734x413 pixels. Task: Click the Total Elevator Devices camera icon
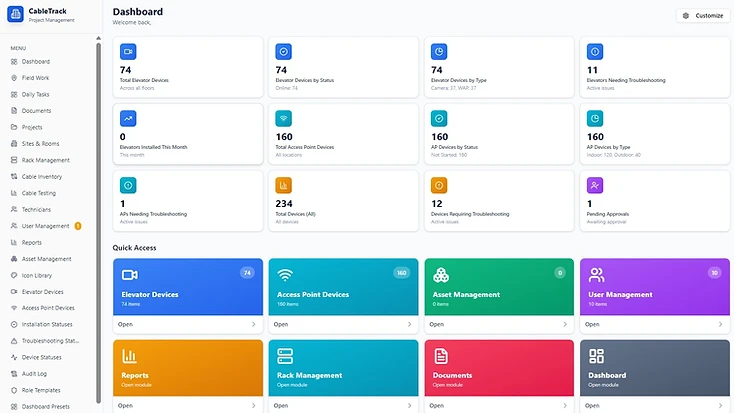128,52
